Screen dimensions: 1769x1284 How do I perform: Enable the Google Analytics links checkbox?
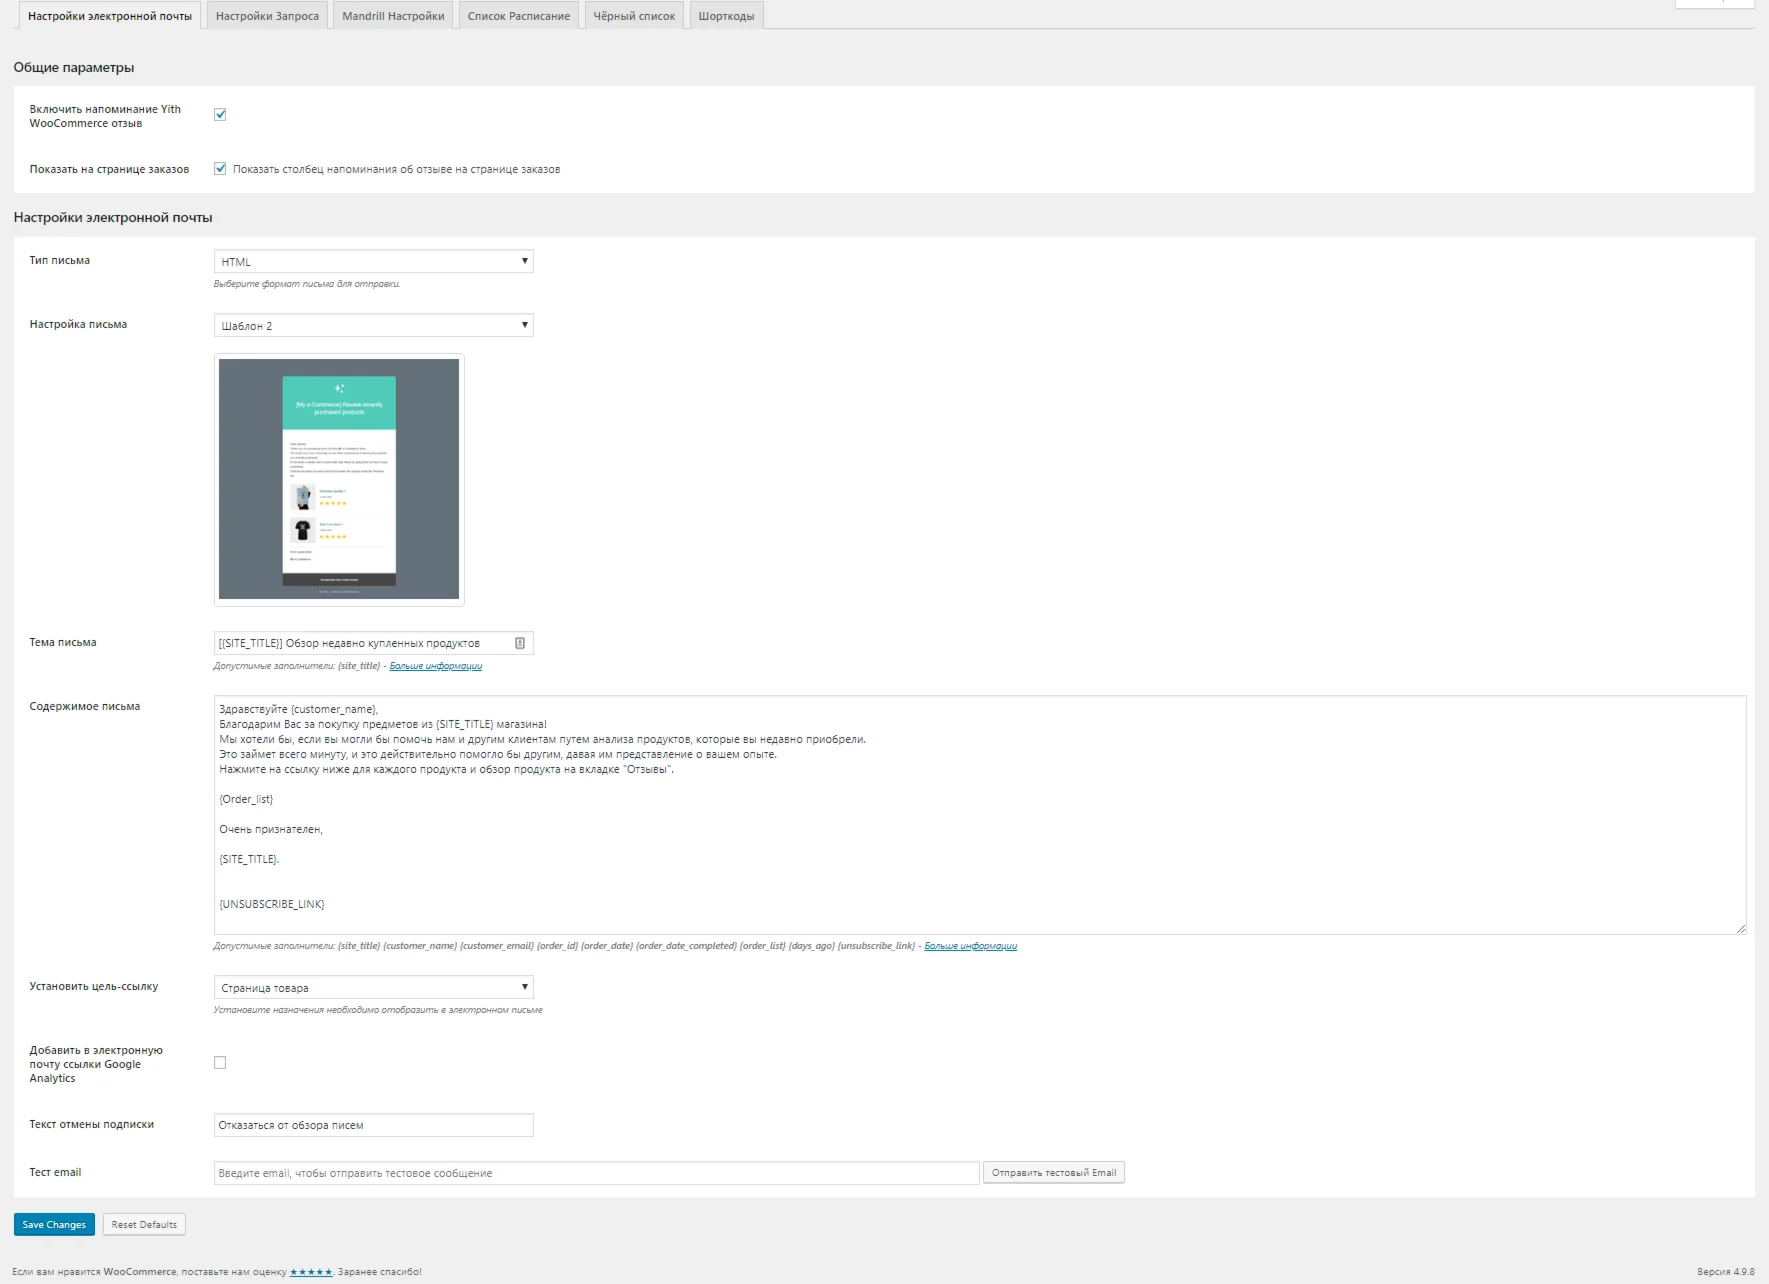click(220, 1063)
